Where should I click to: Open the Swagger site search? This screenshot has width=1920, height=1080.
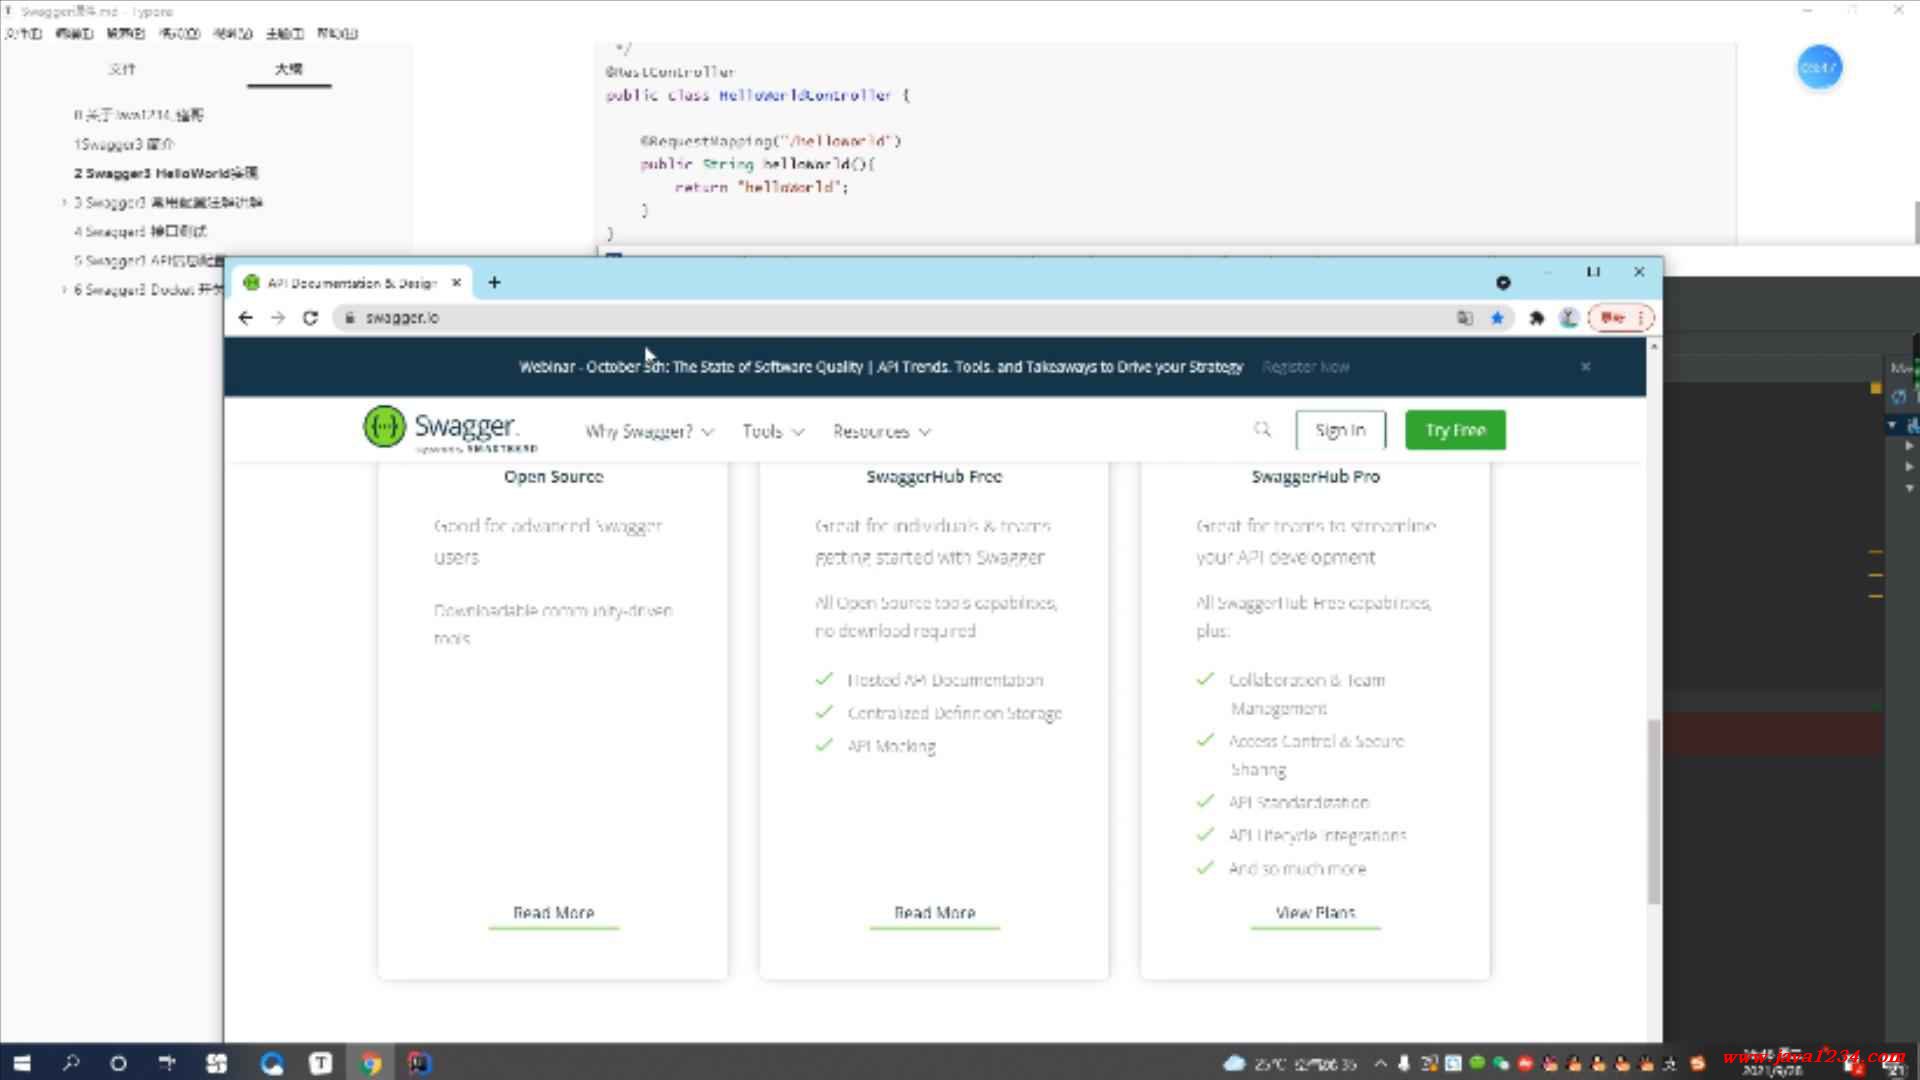click(x=1262, y=429)
